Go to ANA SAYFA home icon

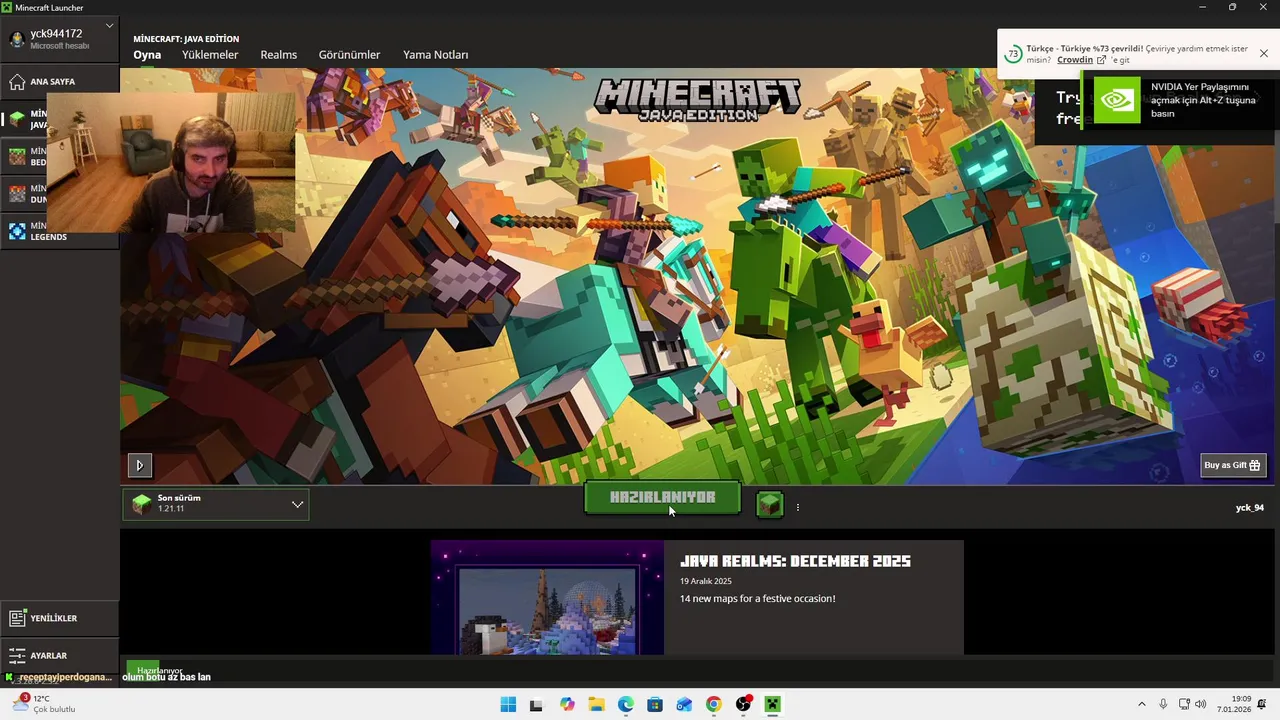tap(17, 81)
